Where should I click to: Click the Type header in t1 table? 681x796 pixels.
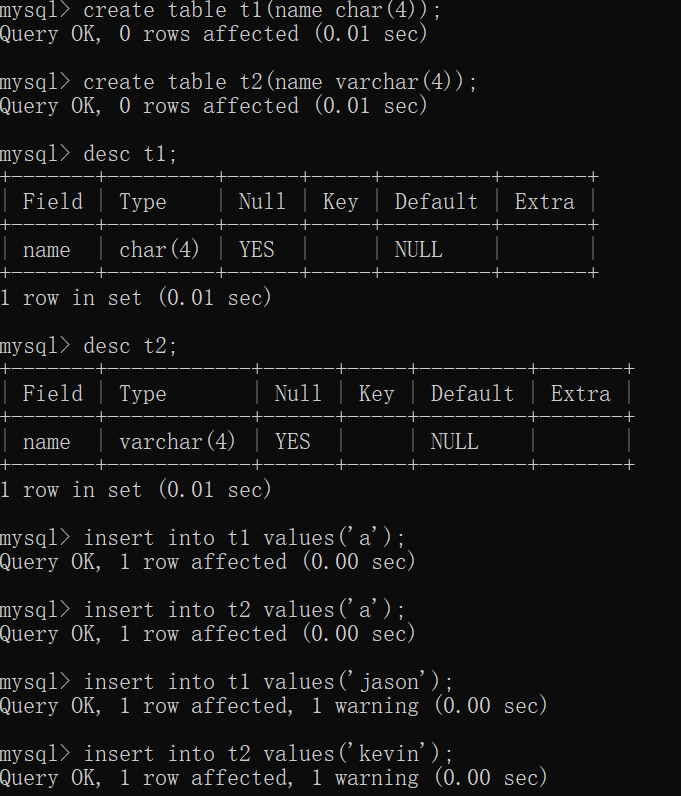(x=142, y=202)
